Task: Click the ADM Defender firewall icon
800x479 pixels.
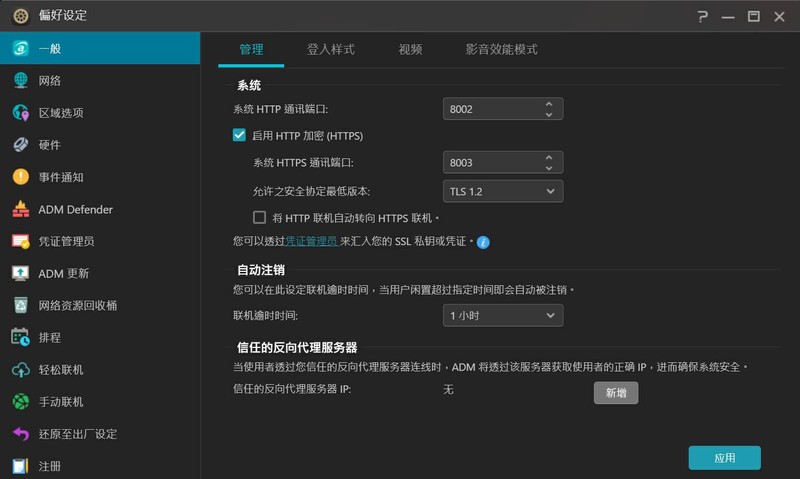Action: [20, 209]
